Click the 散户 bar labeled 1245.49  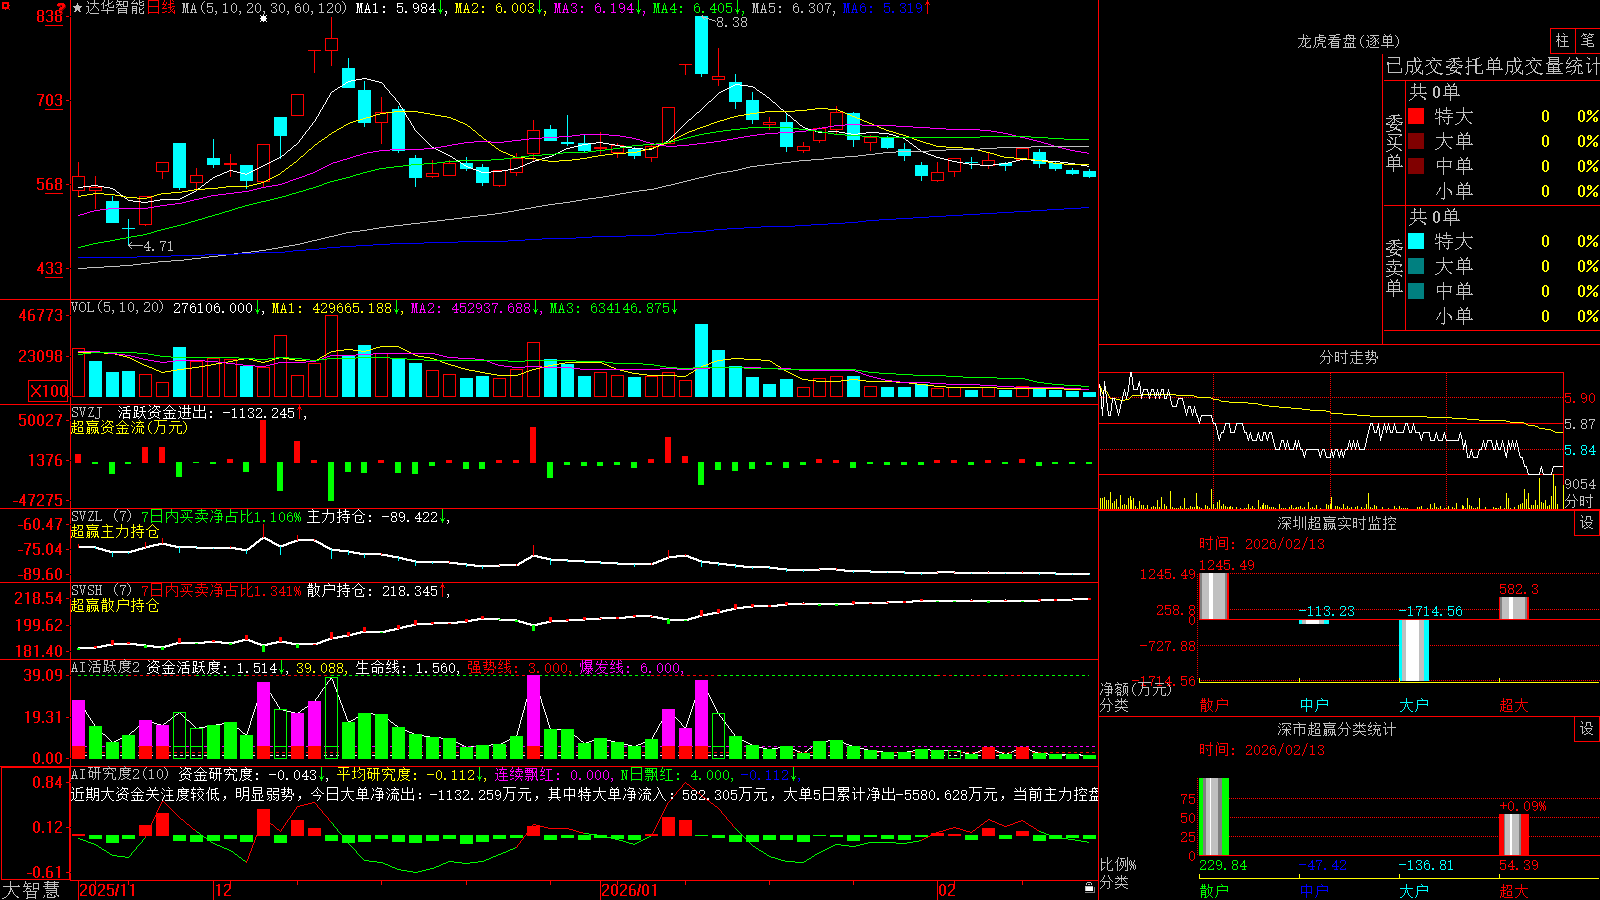click(1213, 596)
